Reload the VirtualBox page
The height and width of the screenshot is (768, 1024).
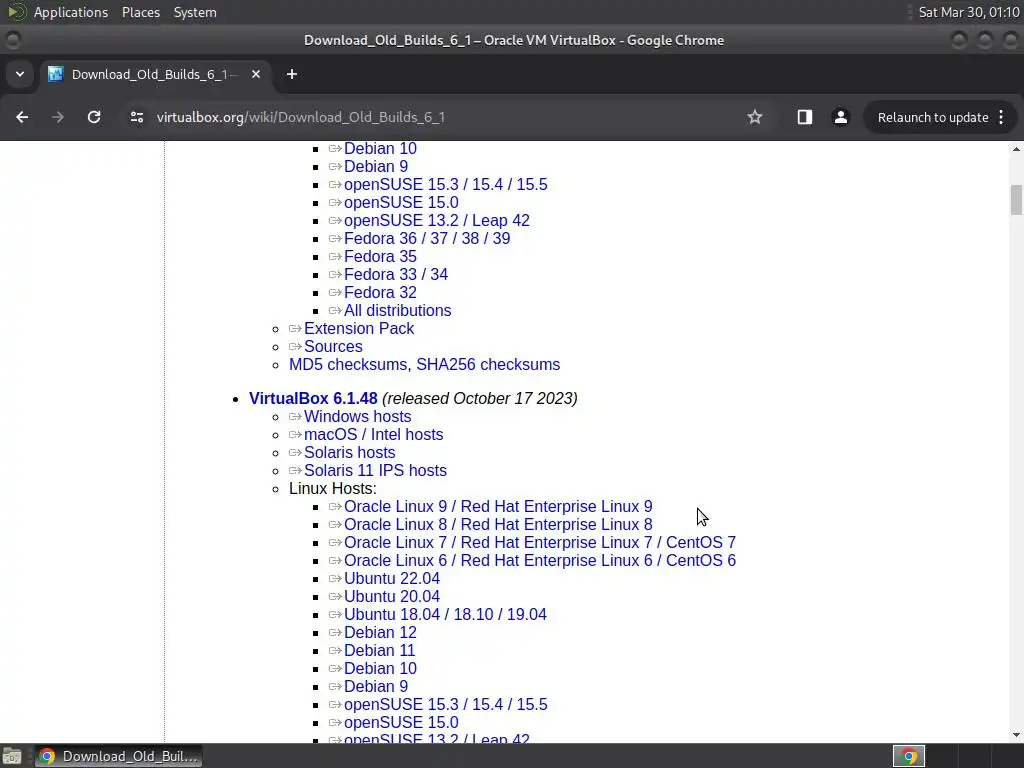[x=94, y=117]
